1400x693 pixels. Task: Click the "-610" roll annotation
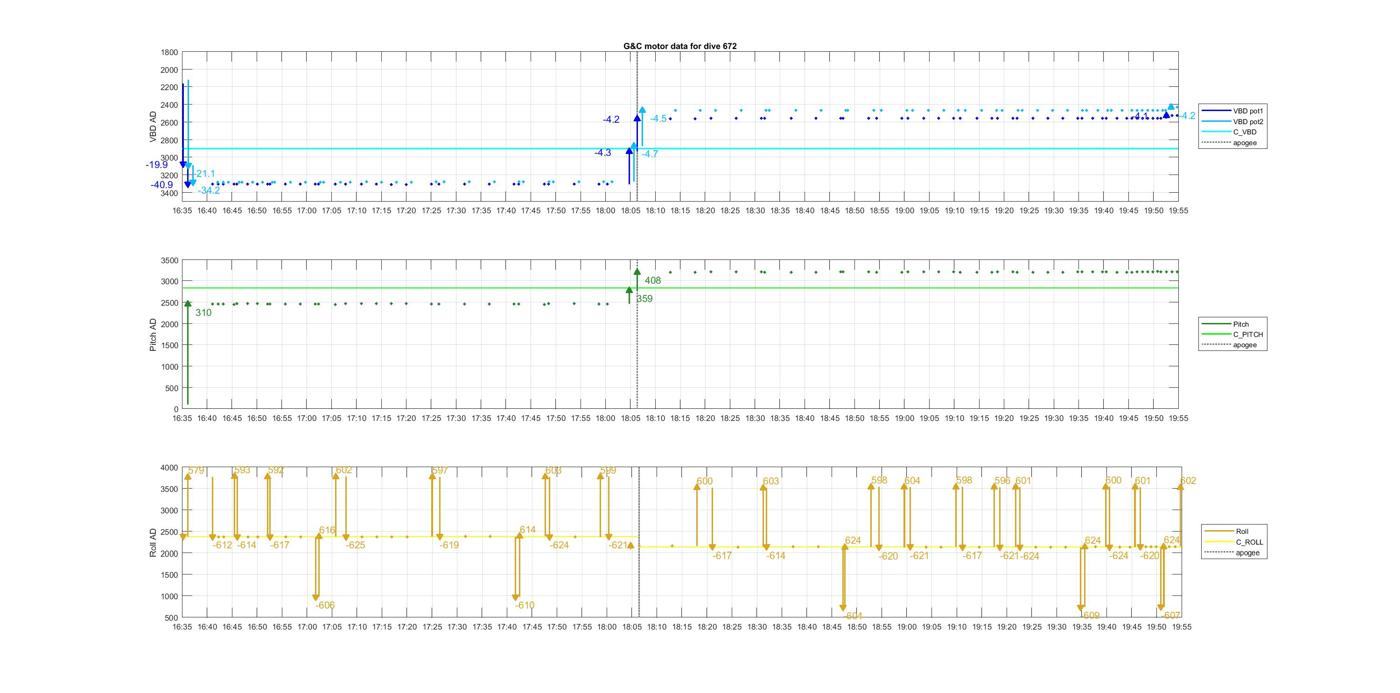tap(525, 605)
